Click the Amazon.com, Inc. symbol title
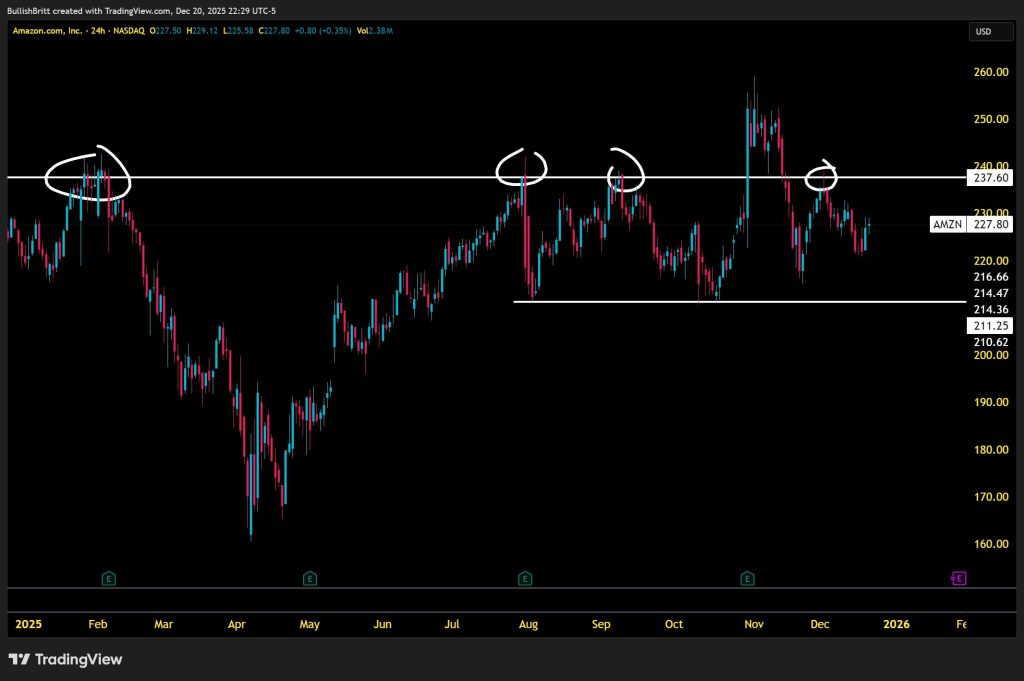This screenshot has height=681, width=1024. (47, 31)
